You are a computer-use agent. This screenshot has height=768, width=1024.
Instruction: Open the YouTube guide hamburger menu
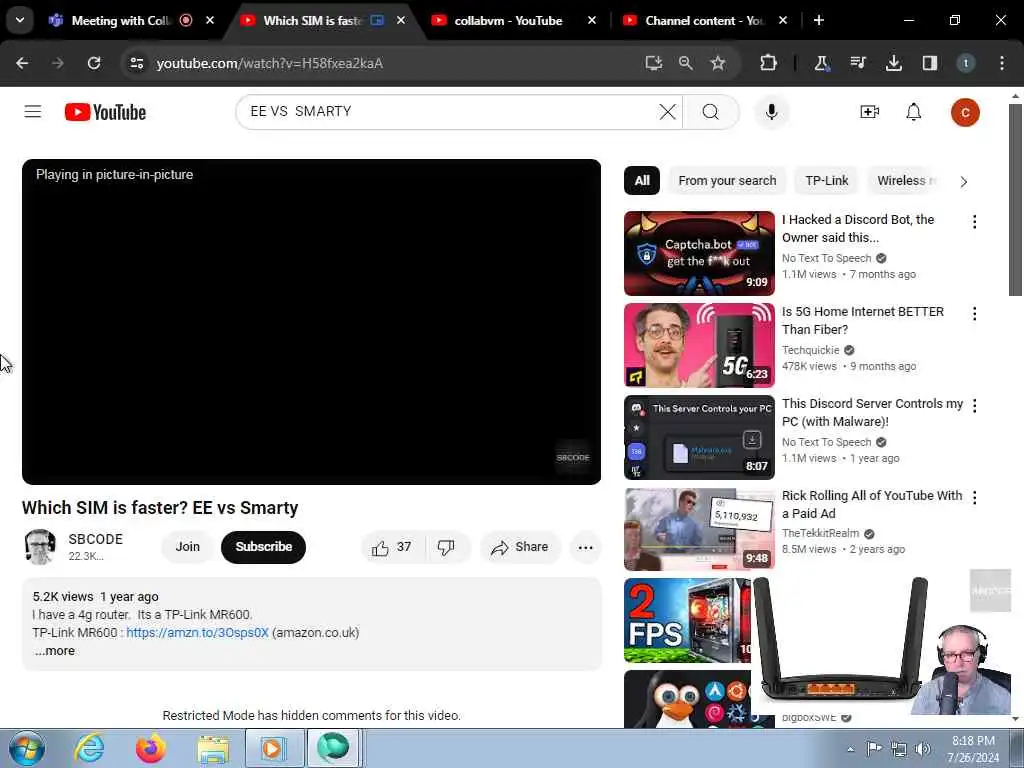(x=33, y=112)
